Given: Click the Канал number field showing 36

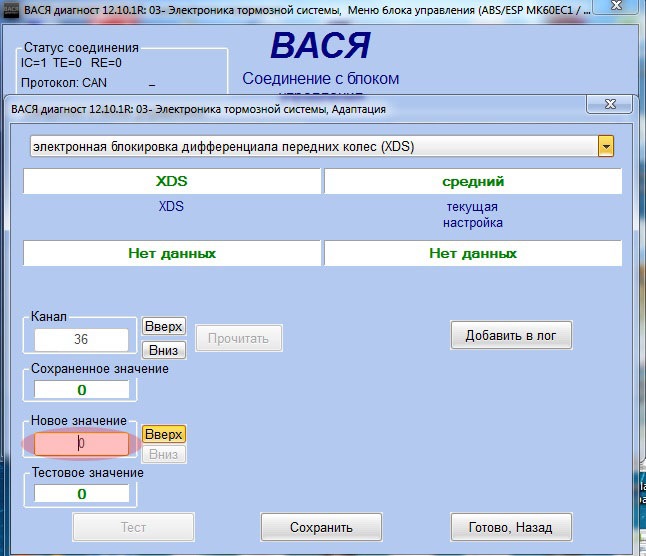Looking at the screenshot, I should click(81, 339).
